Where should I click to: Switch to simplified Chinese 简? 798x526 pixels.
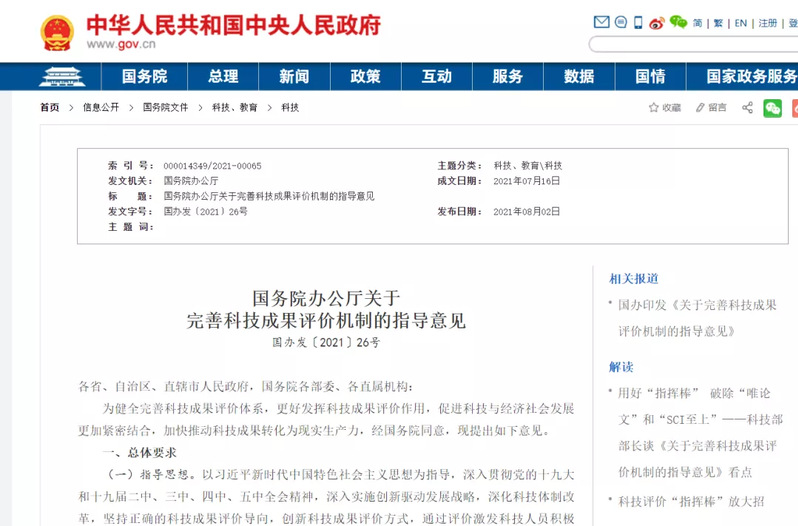coord(697,23)
